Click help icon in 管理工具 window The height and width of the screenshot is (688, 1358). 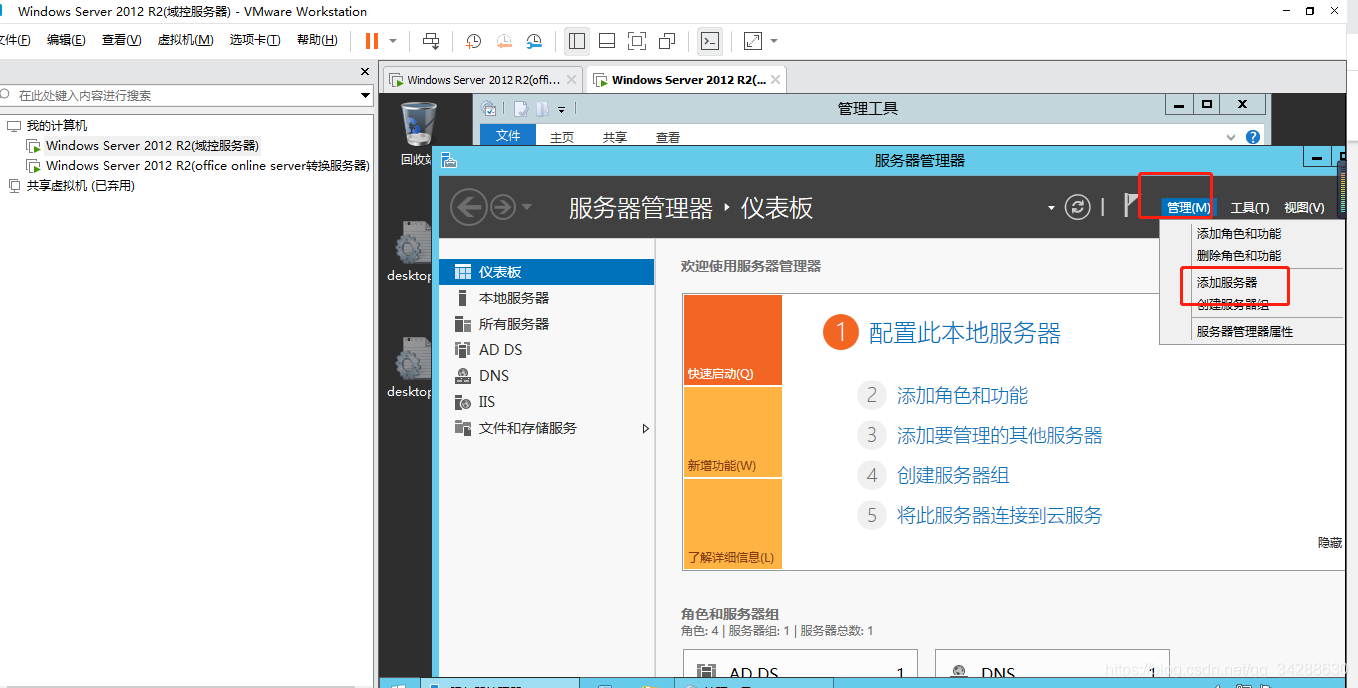point(1254,137)
